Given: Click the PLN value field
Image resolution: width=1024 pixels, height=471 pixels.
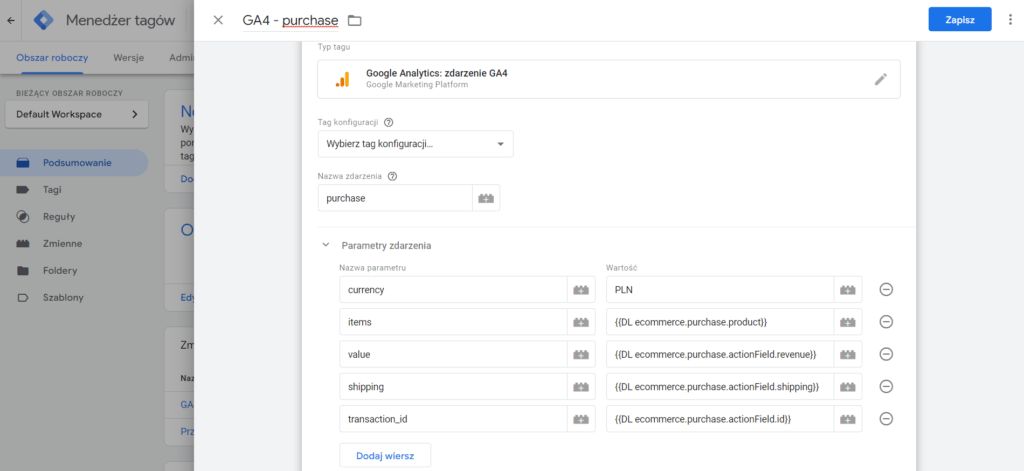Looking at the screenshot, I should 720,289.
